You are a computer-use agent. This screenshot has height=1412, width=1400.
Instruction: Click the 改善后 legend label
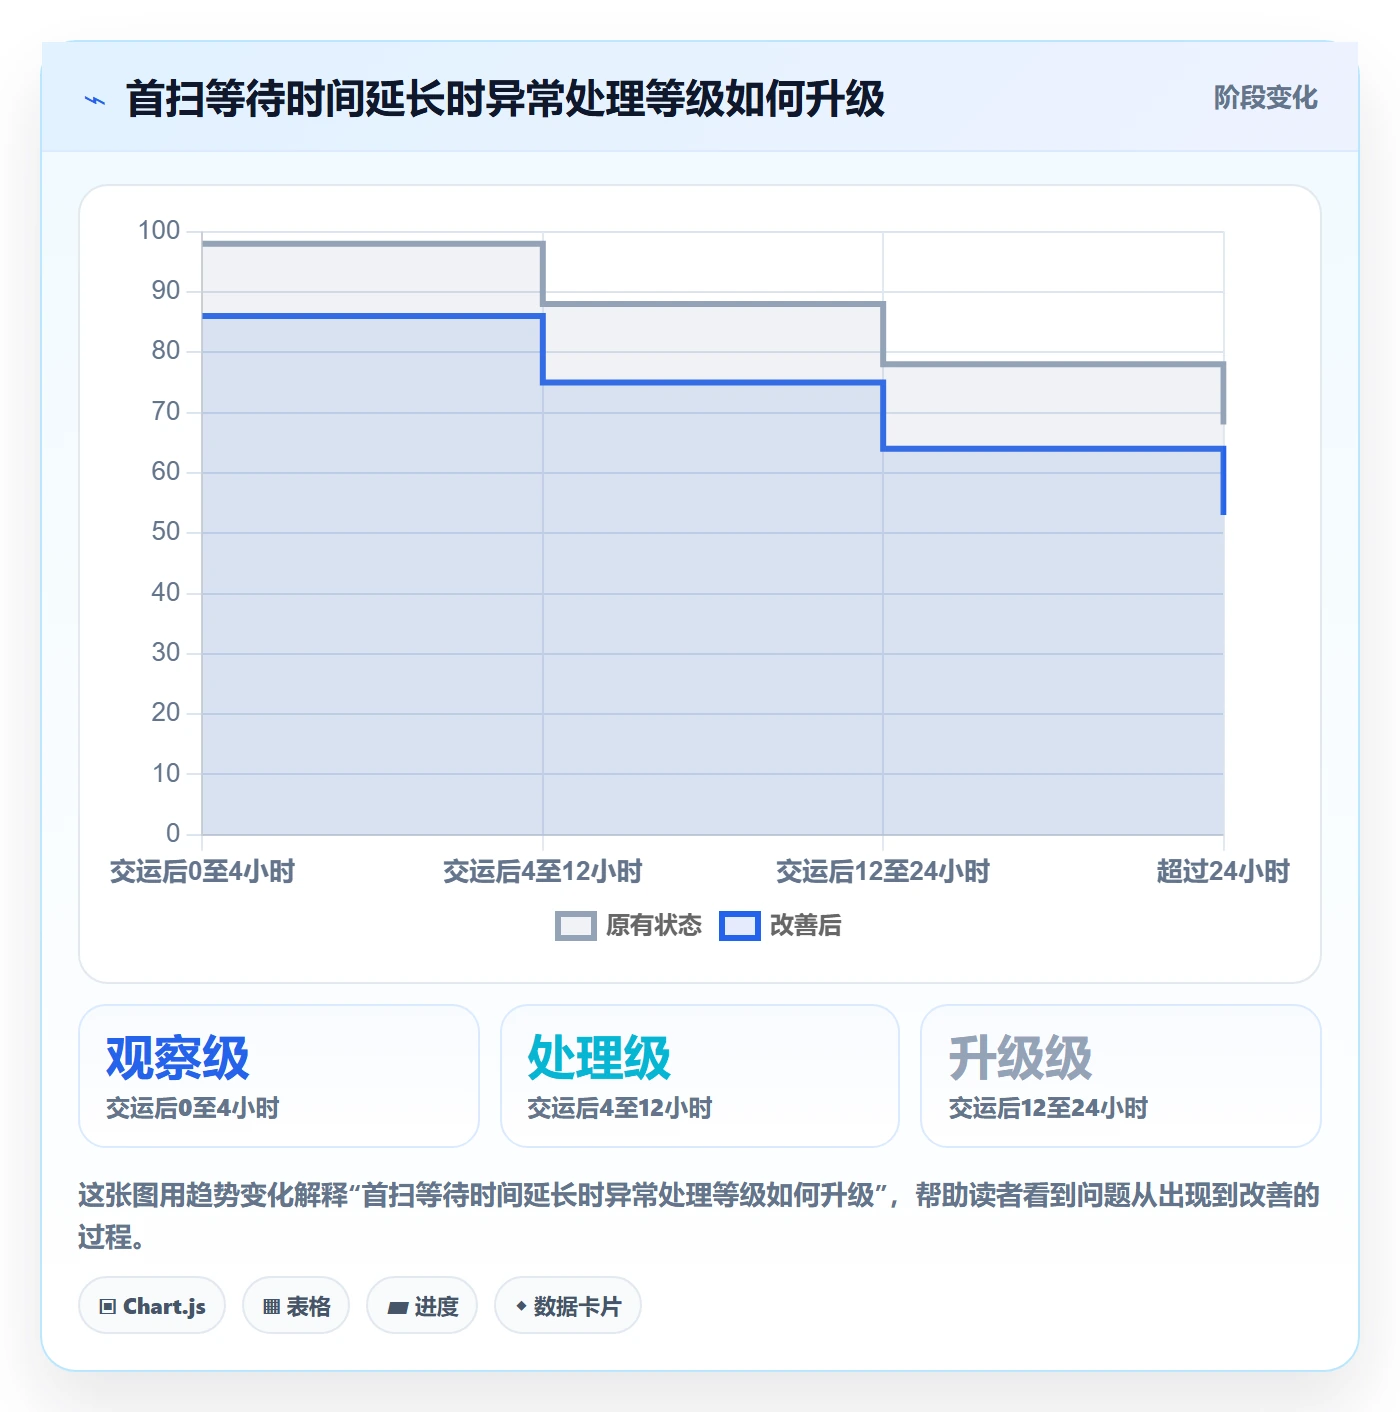click(x=805, y=926)
